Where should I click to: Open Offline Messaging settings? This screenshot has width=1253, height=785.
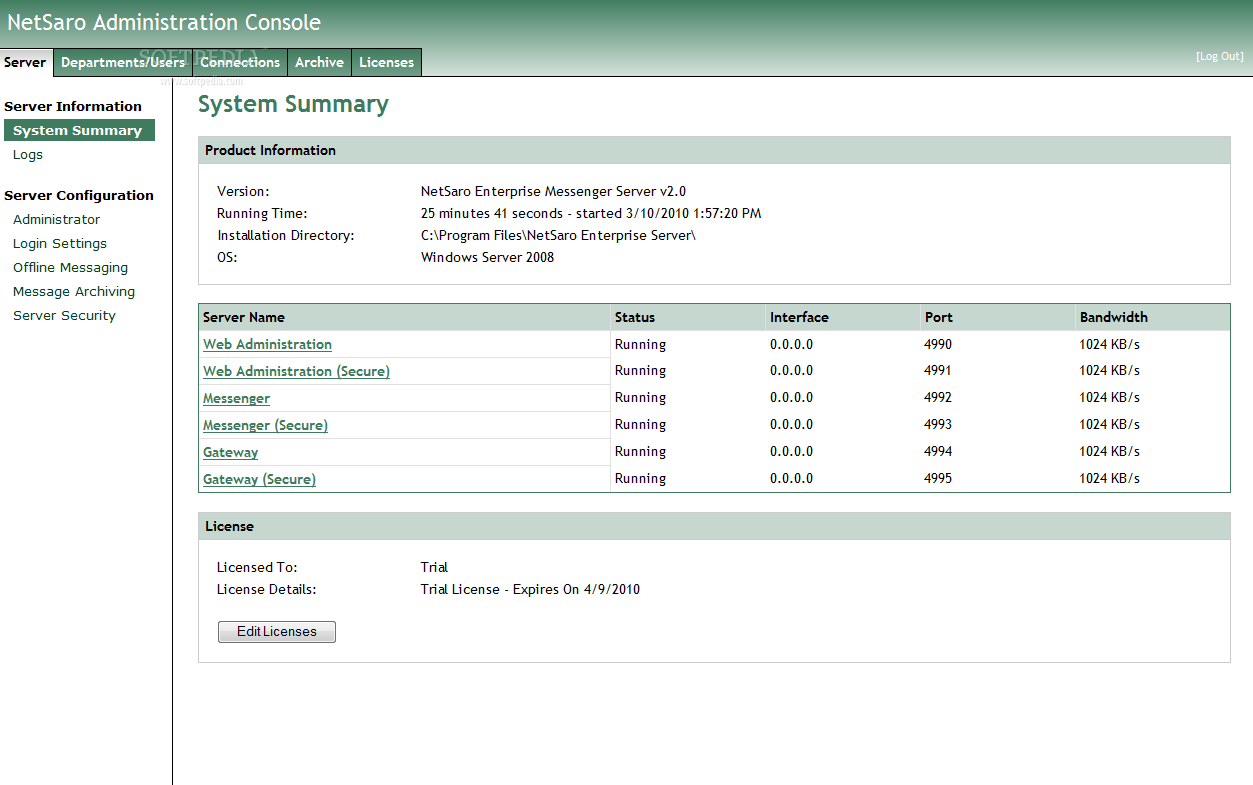pyautogui.click(x=70, y=267)
